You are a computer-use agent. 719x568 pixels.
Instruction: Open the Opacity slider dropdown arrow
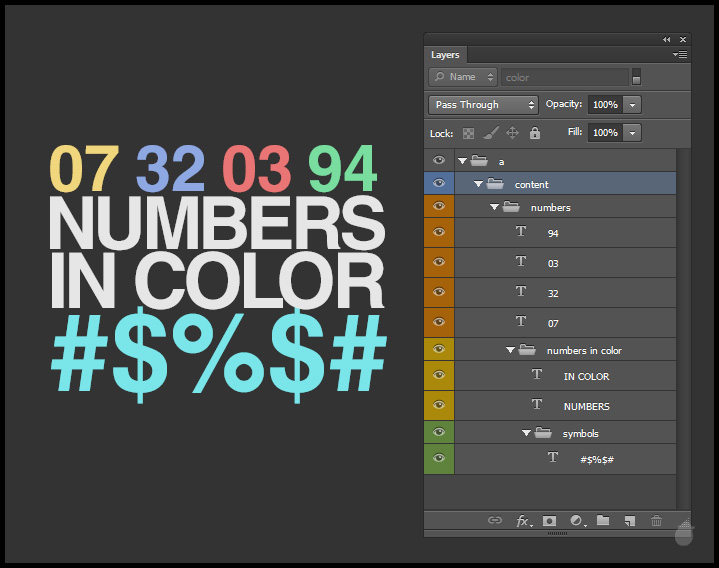[633, 105]
